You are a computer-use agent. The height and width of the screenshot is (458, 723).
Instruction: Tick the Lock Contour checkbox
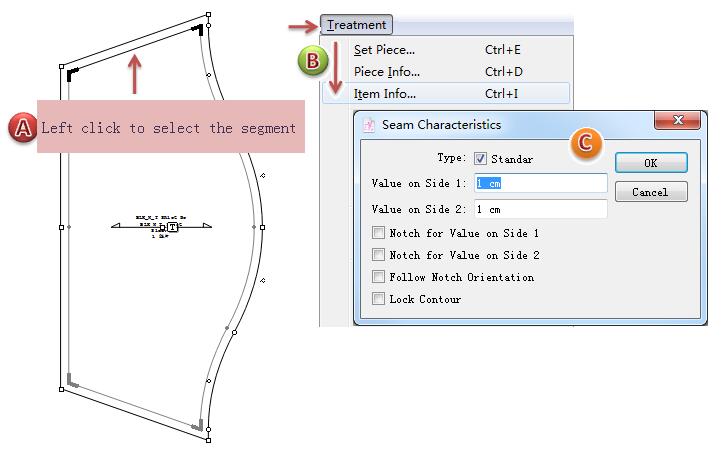pos(378,299)
